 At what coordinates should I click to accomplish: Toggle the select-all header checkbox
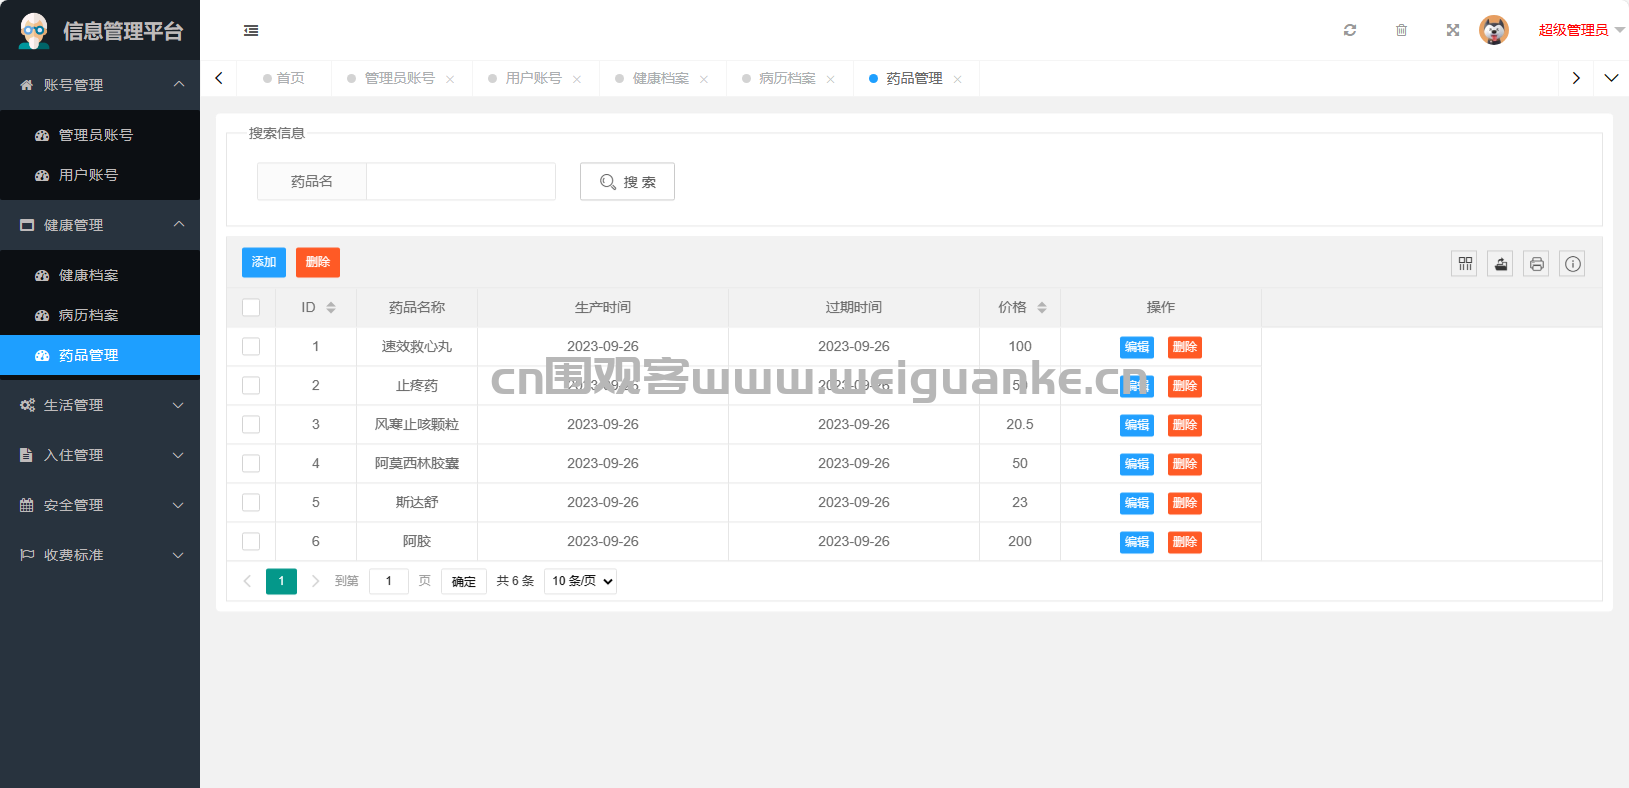pos(251,308)
